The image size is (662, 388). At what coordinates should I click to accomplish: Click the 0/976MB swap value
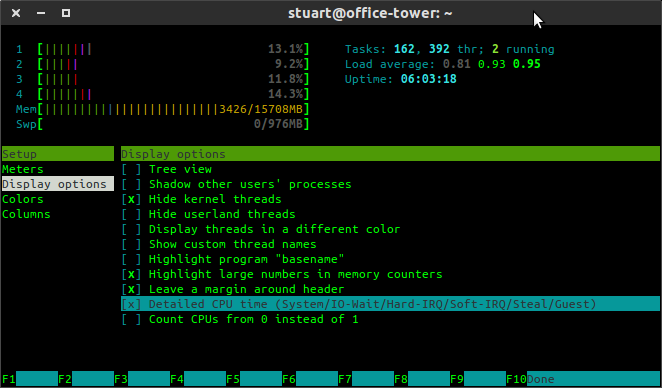tap(279, 124)
